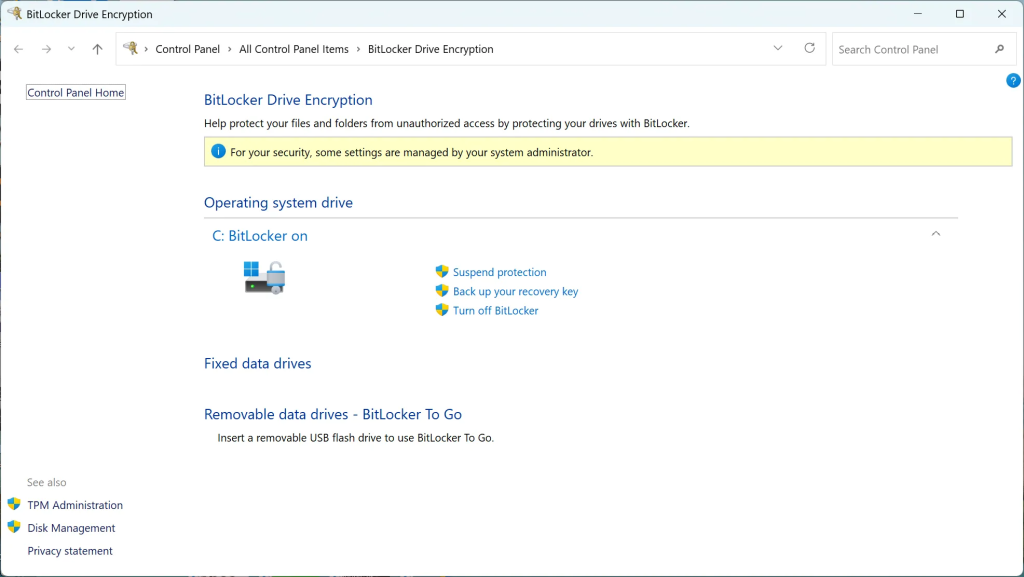Click the BitLocker drive lock icon
Viewport: 1024px width, 577px height.
tap(265, 277)
